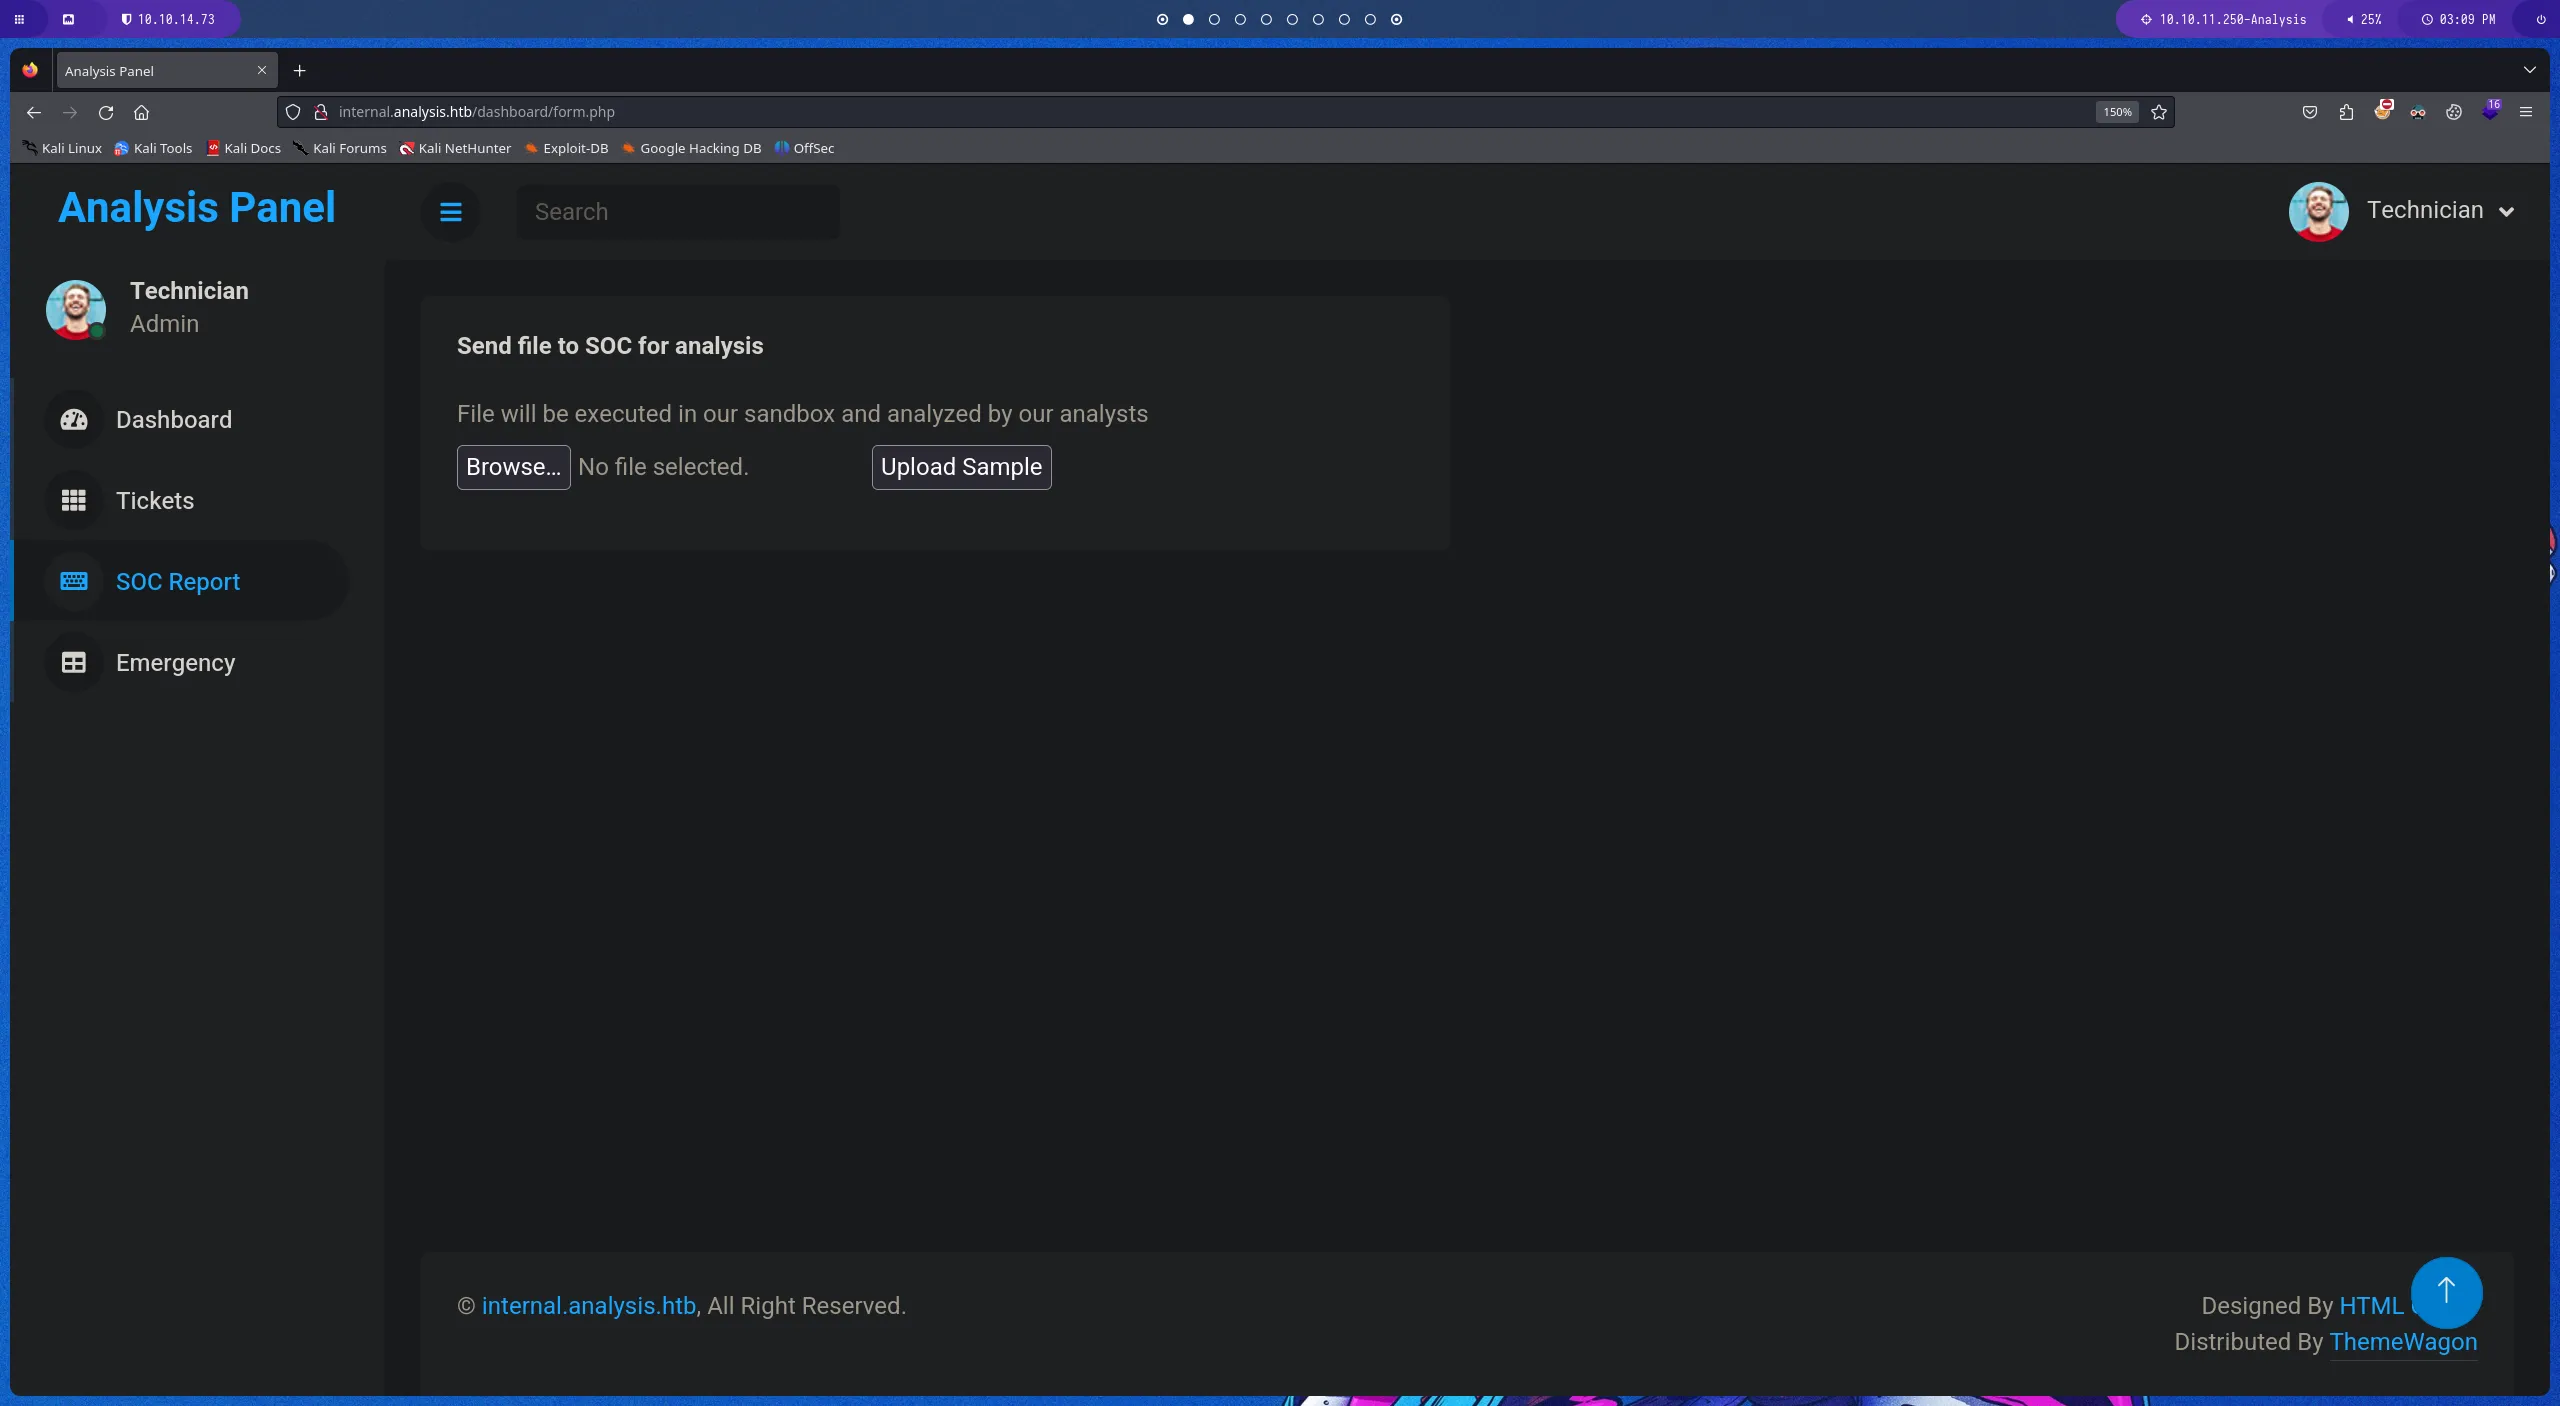The width and height of the screenshot is (2560, 1406).
Task: Focus the Search input field
Action: pos(677,212)
